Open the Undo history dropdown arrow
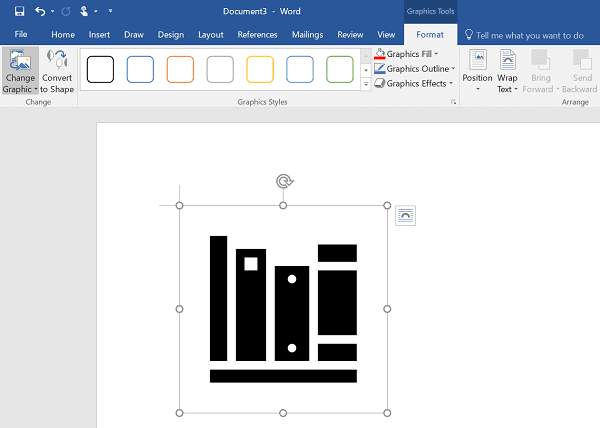This screenshot has width=600, height=428. tap(52, 11)
